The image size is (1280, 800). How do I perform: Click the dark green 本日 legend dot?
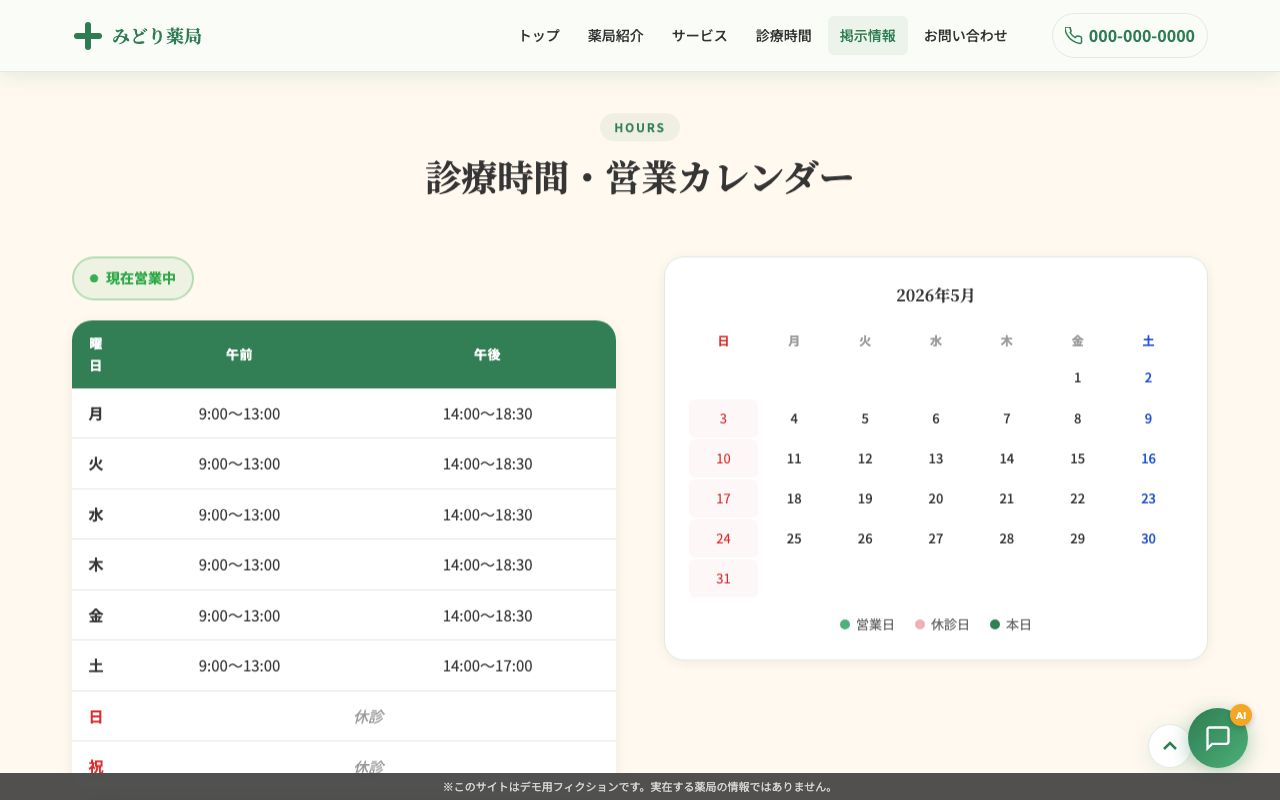(995, 624)
